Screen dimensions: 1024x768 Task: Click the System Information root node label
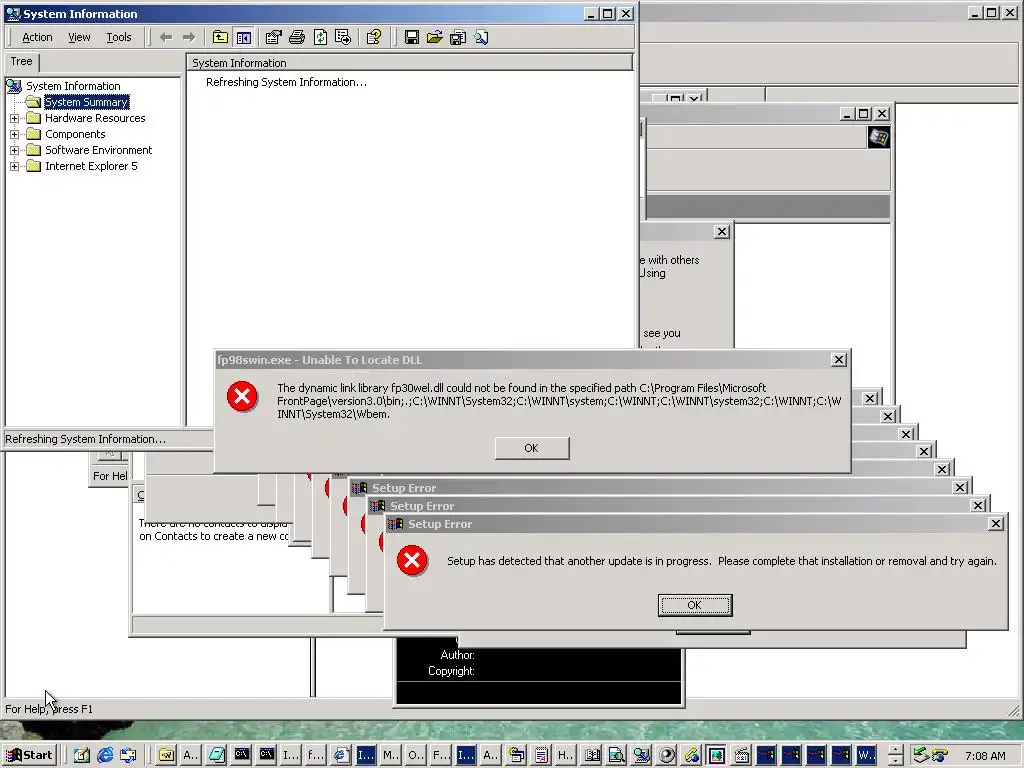pos(73,86)
